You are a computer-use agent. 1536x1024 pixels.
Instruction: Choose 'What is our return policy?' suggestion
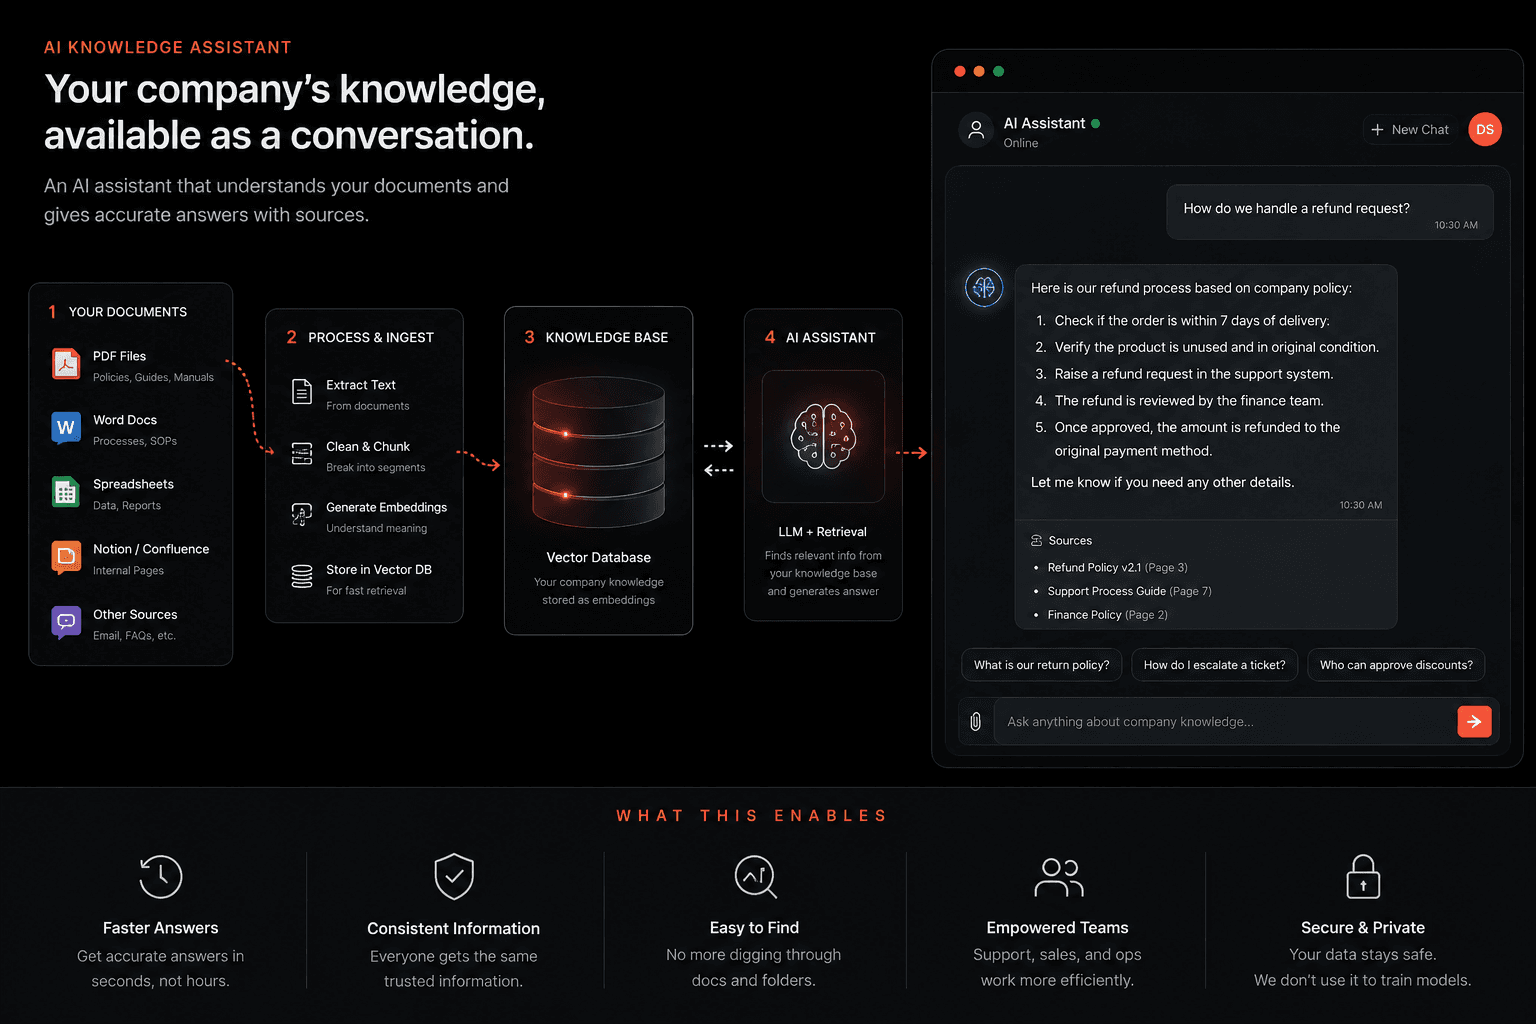[1042, 665]
